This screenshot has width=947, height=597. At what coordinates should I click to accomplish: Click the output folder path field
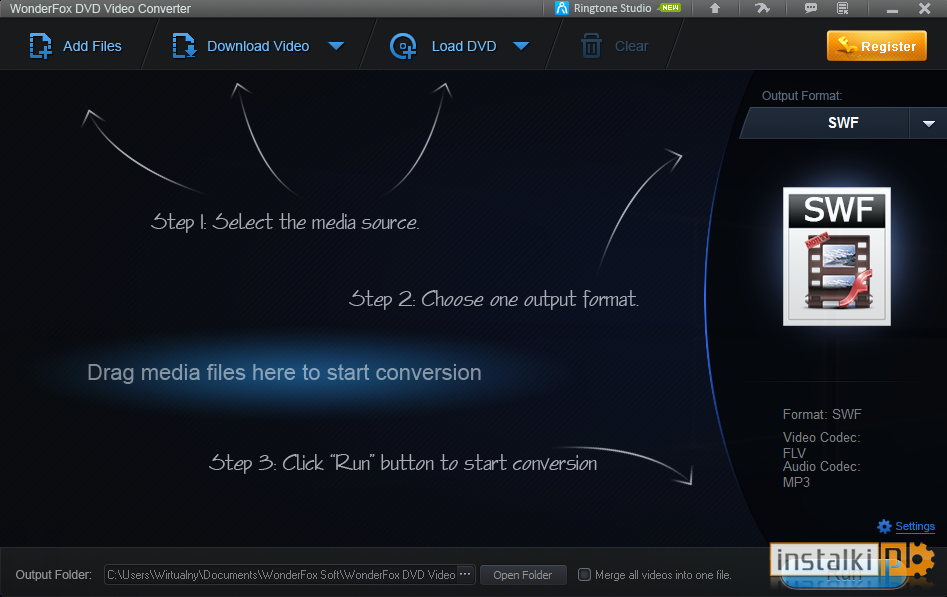point(281,575)
